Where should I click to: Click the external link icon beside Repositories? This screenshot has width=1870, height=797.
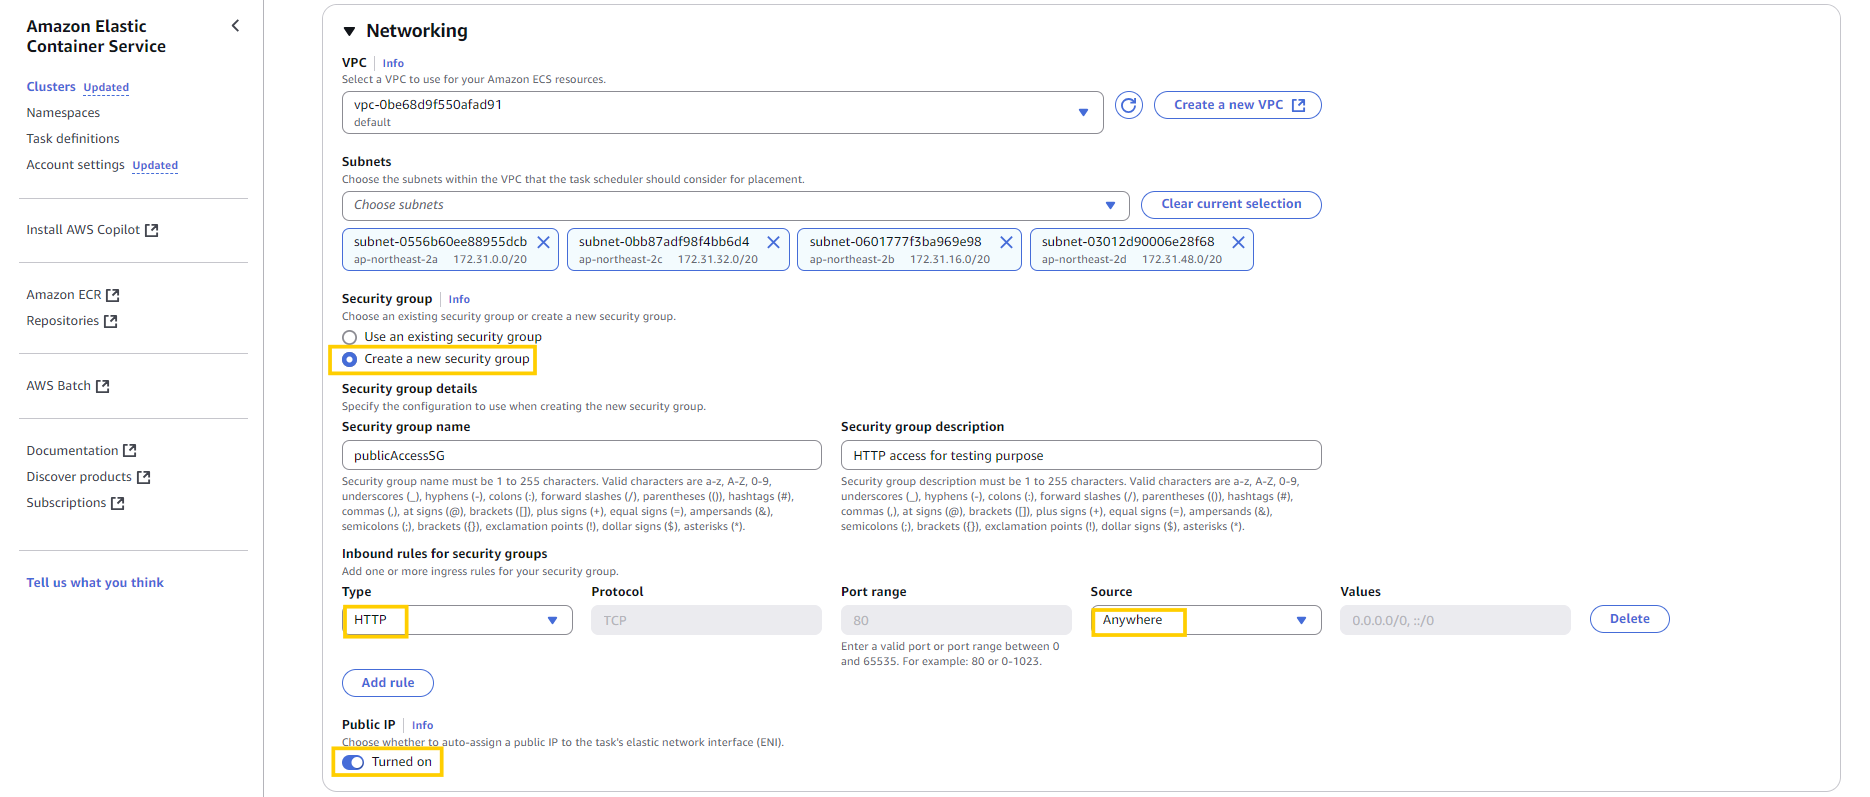click(111, 321)
